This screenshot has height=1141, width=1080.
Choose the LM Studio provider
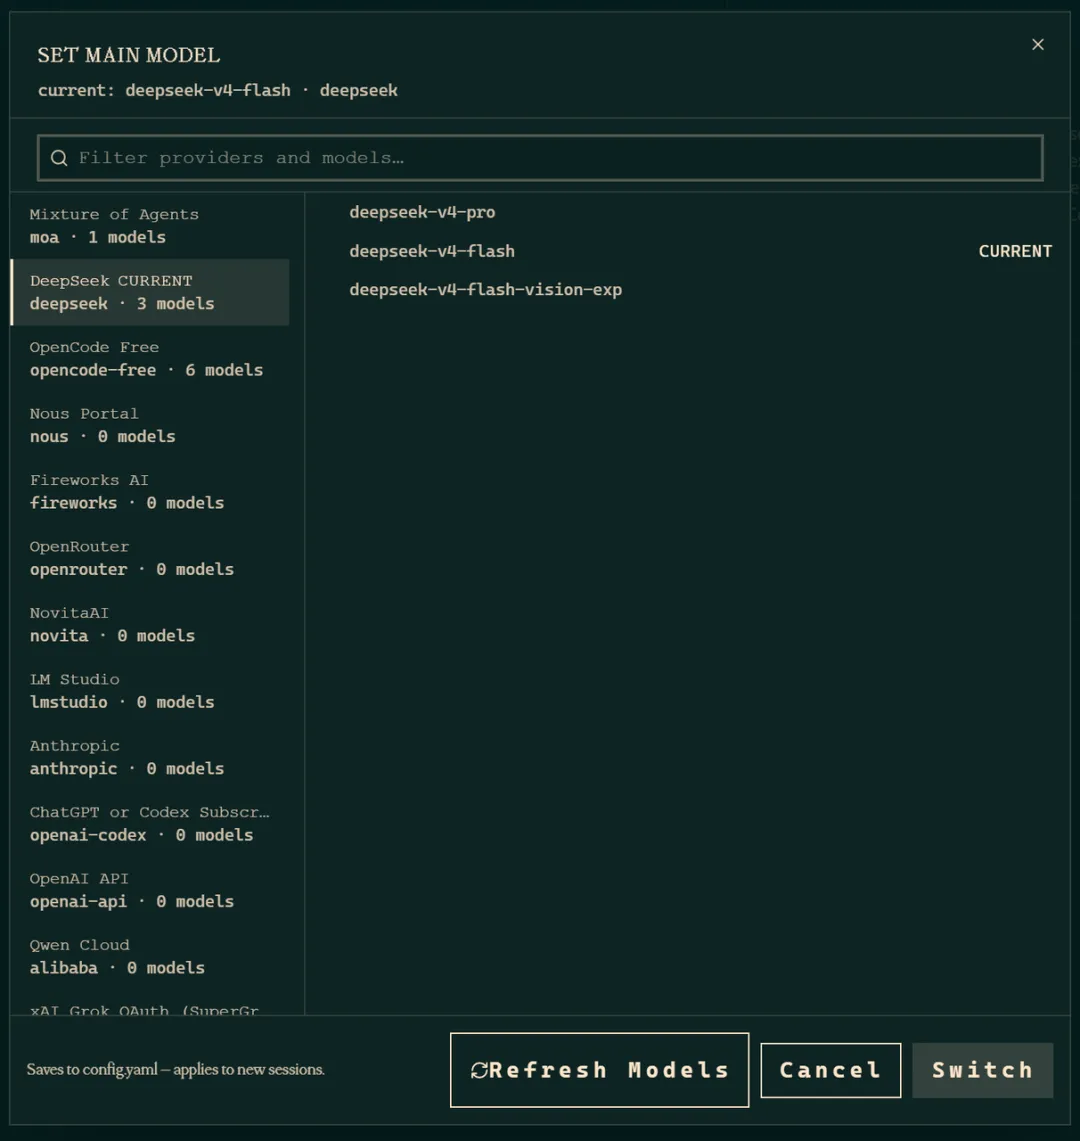[x=151, y=691]
